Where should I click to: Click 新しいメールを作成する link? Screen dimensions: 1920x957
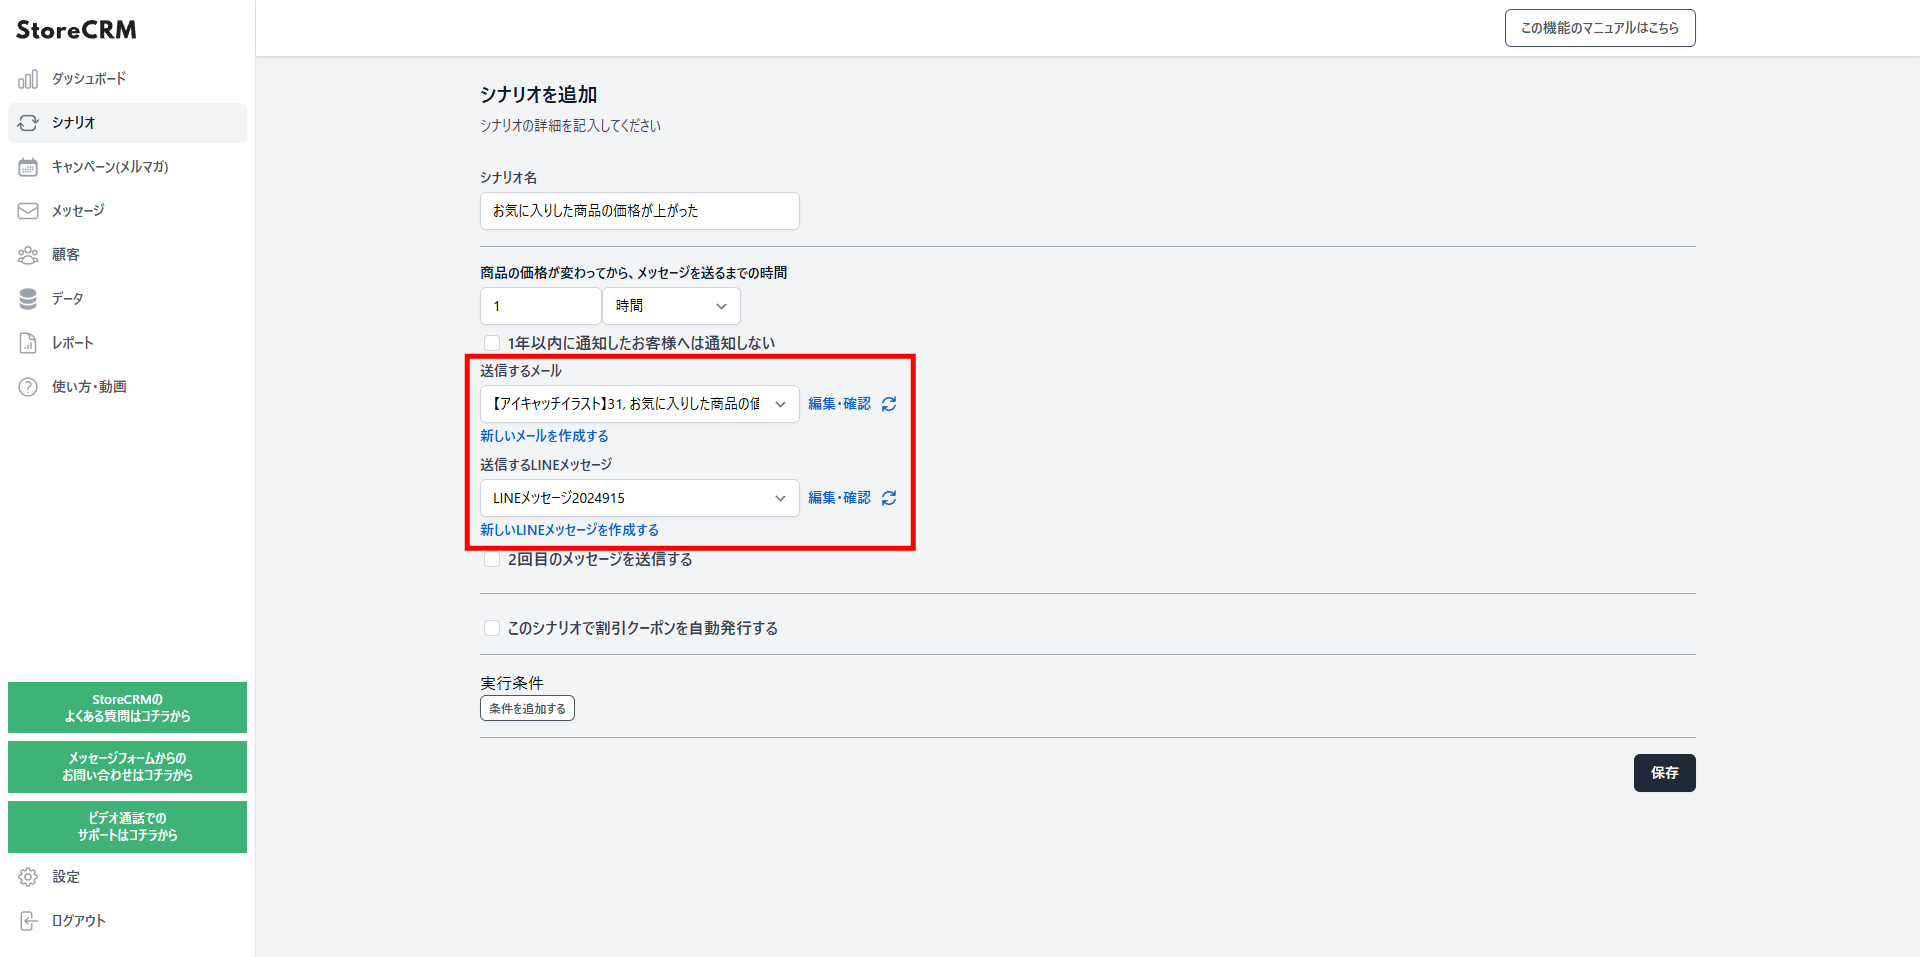pos(544,436)
